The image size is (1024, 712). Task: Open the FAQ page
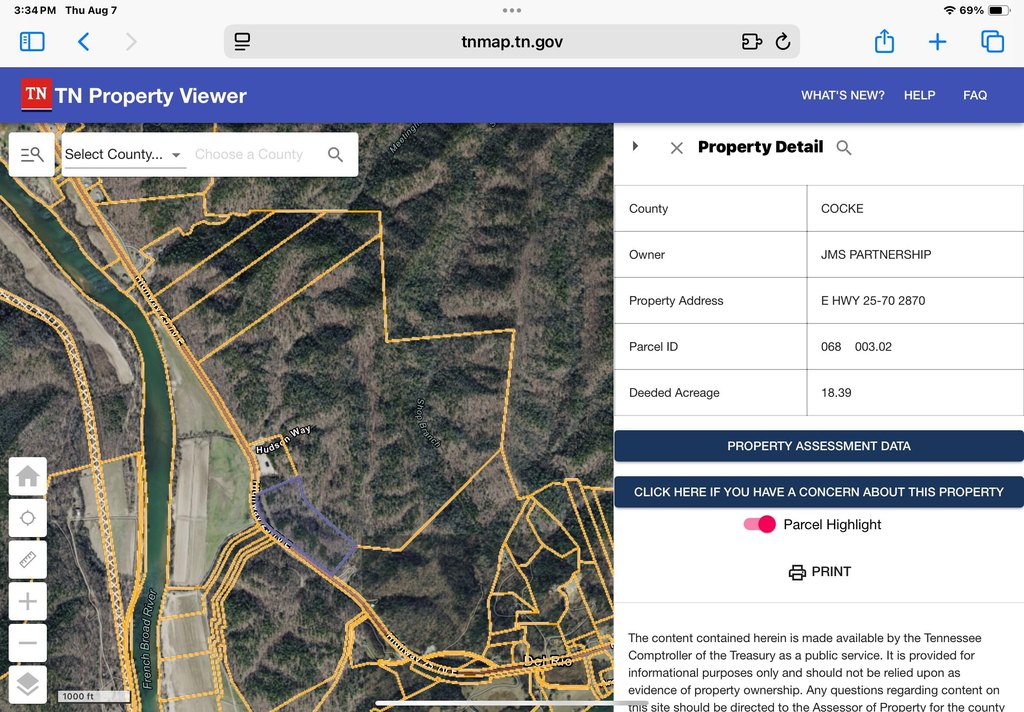pos(974,96)
